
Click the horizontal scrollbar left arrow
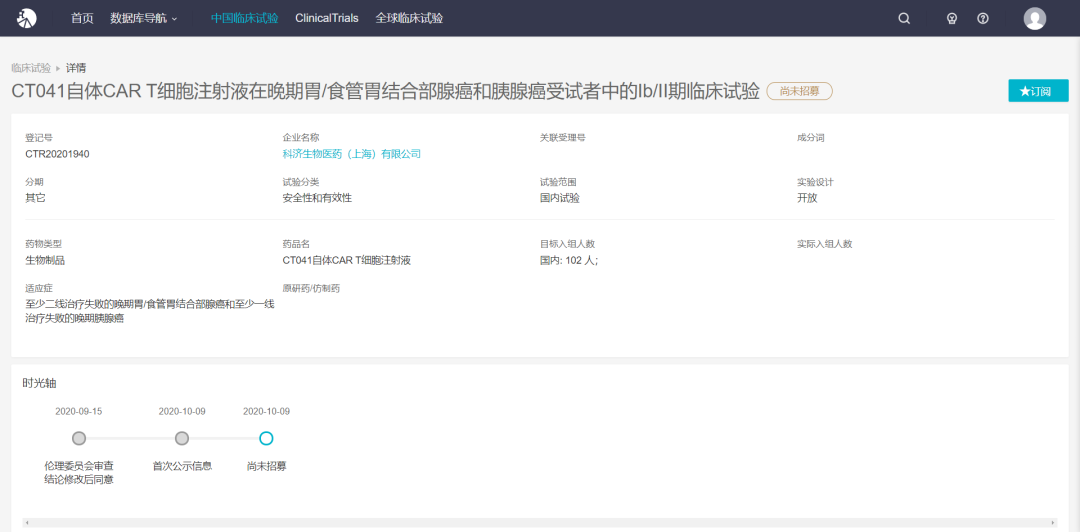click(x=28, y=522)
